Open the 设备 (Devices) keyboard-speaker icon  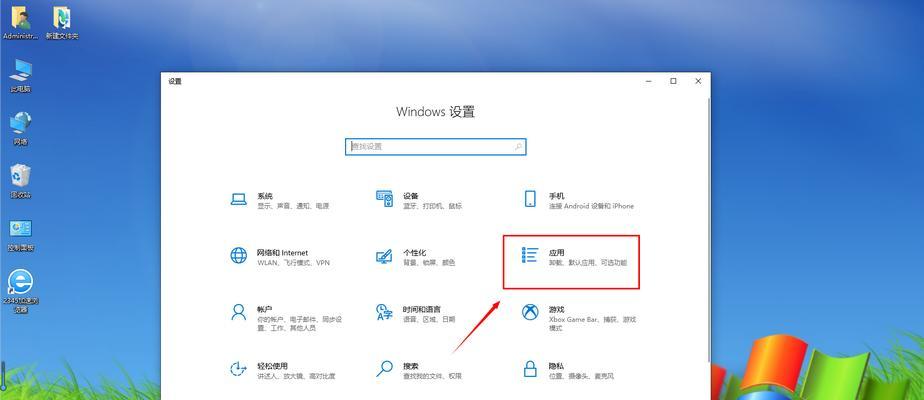pos(384,199)
